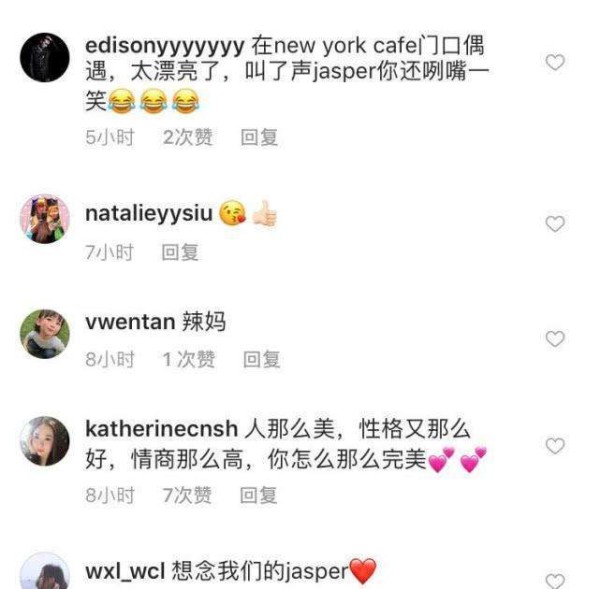Image resolution: width=600 pixels, height=589 pixels.
Task: Open the edisonyyyyyyy username link
Action: point(165,47)
